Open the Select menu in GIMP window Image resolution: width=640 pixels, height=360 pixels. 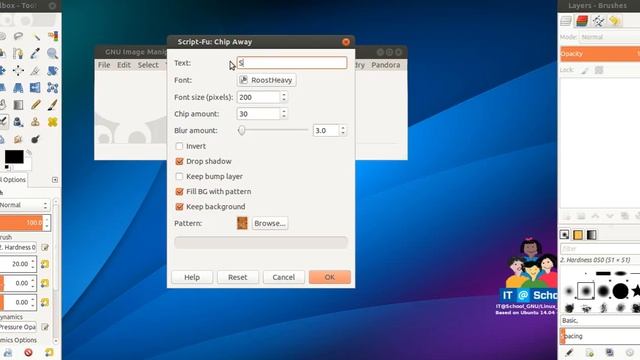148,65
